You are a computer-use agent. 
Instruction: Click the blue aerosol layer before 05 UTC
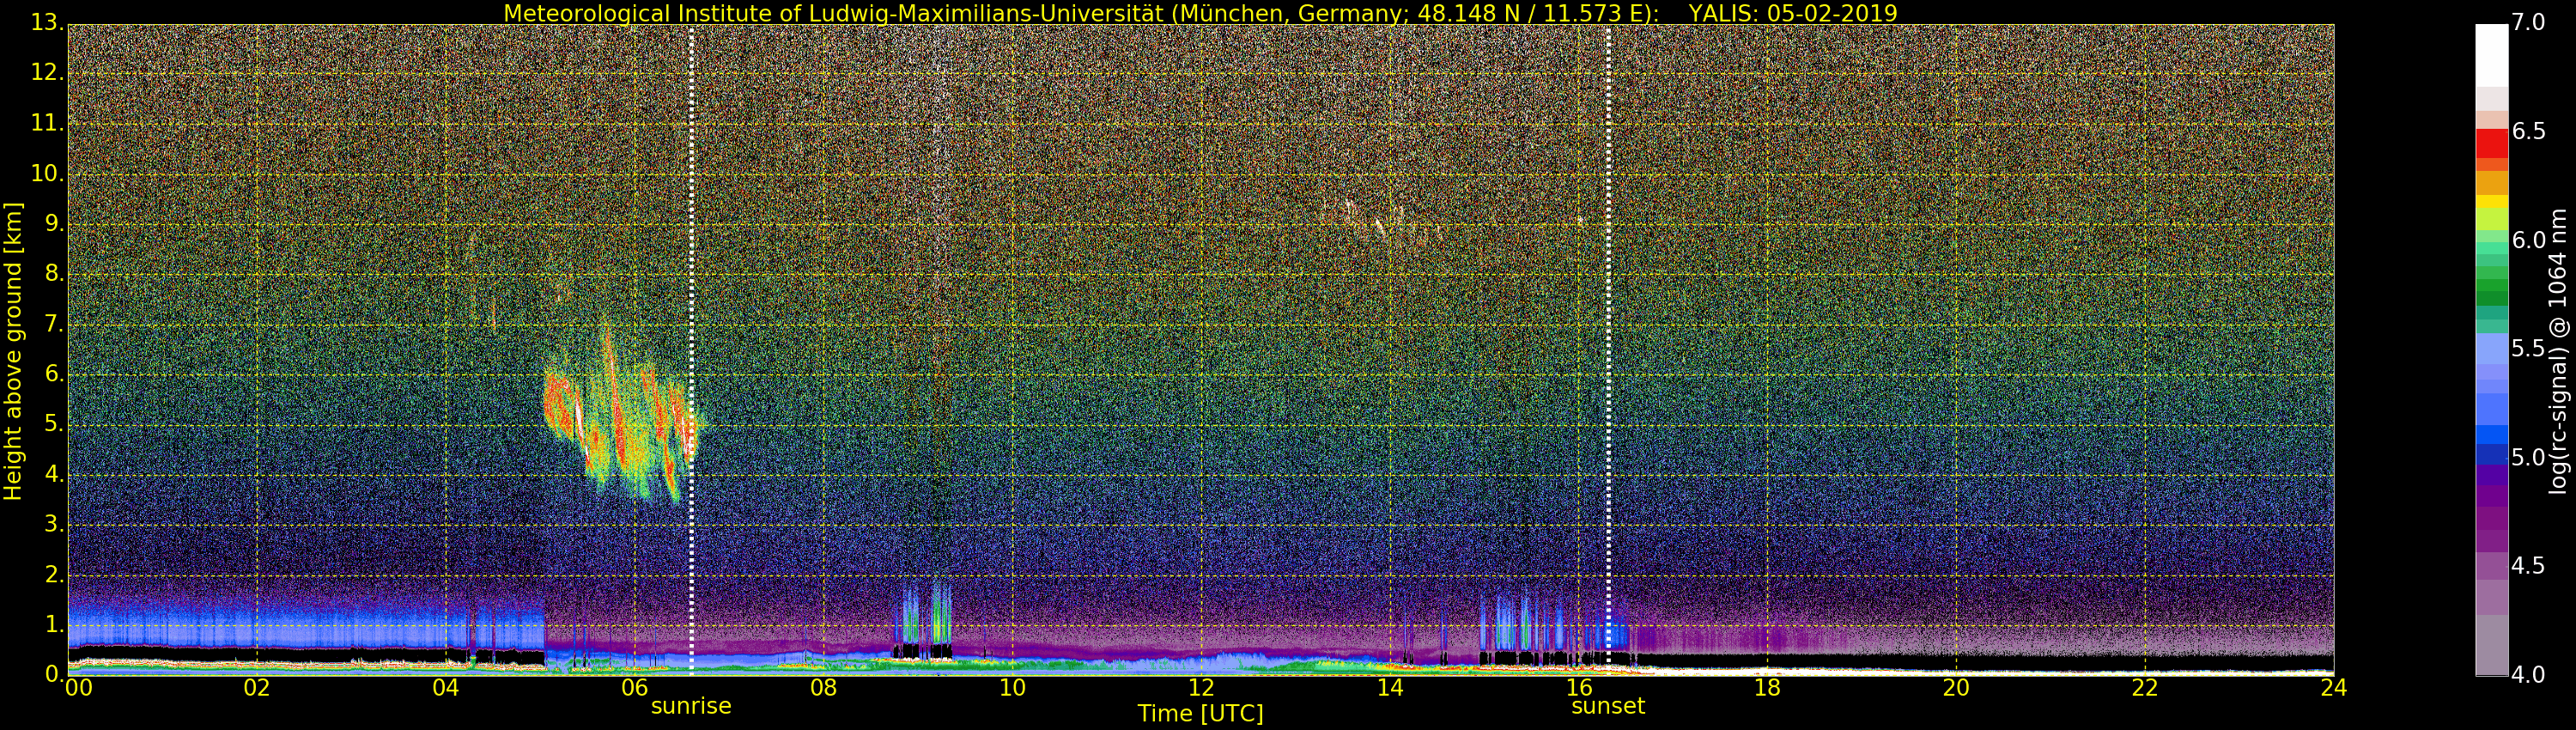305,622
